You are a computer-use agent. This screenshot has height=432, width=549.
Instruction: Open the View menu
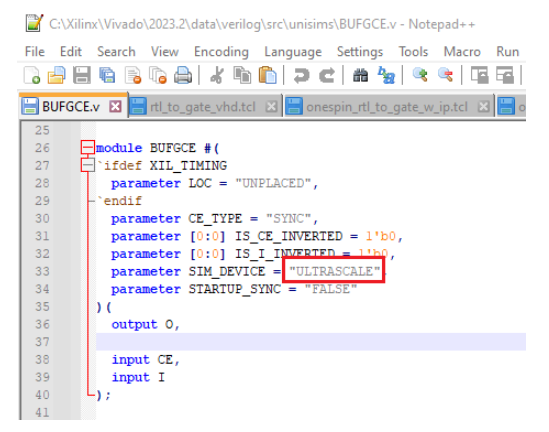[165, 52]
